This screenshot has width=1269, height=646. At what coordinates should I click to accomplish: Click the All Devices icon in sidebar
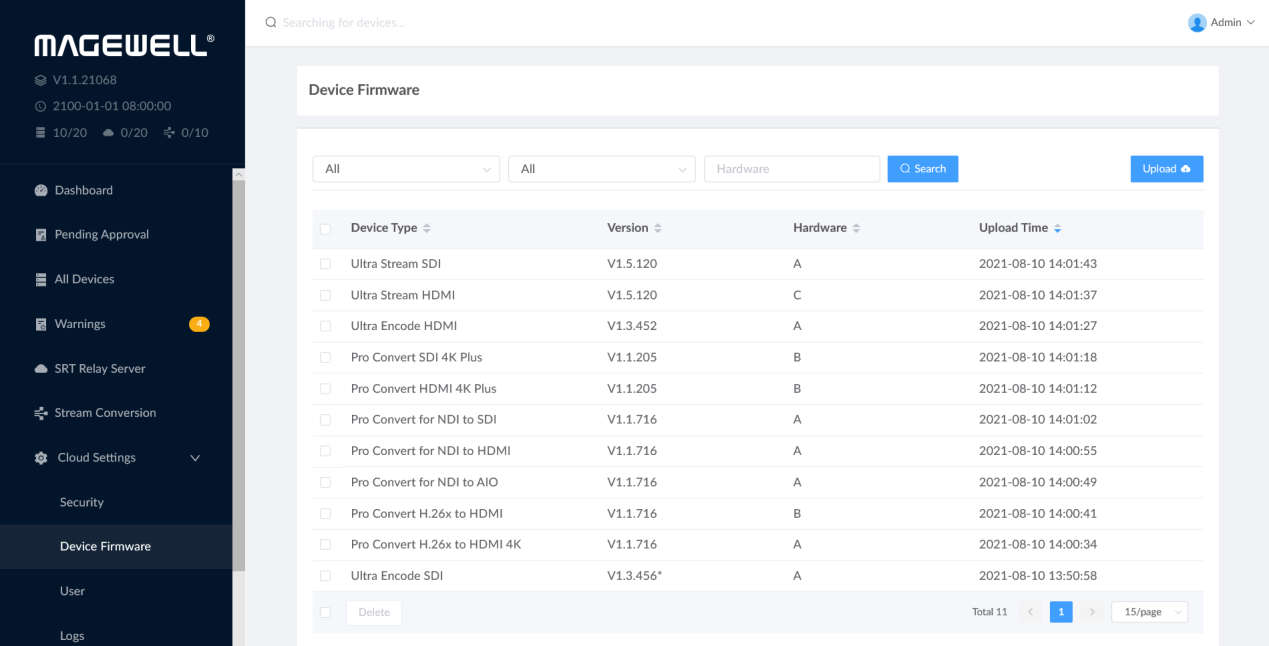click(x=41, y=279)
